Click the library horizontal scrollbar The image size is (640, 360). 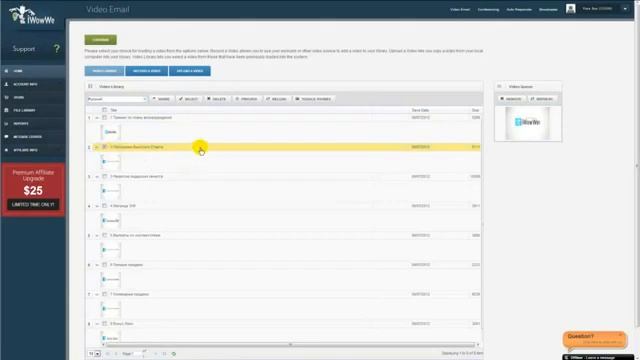click(290, 345)
